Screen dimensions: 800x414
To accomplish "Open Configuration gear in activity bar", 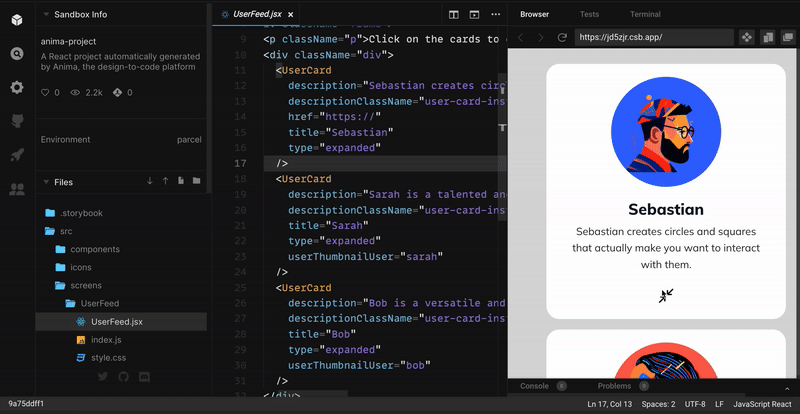I will point(17,87).
